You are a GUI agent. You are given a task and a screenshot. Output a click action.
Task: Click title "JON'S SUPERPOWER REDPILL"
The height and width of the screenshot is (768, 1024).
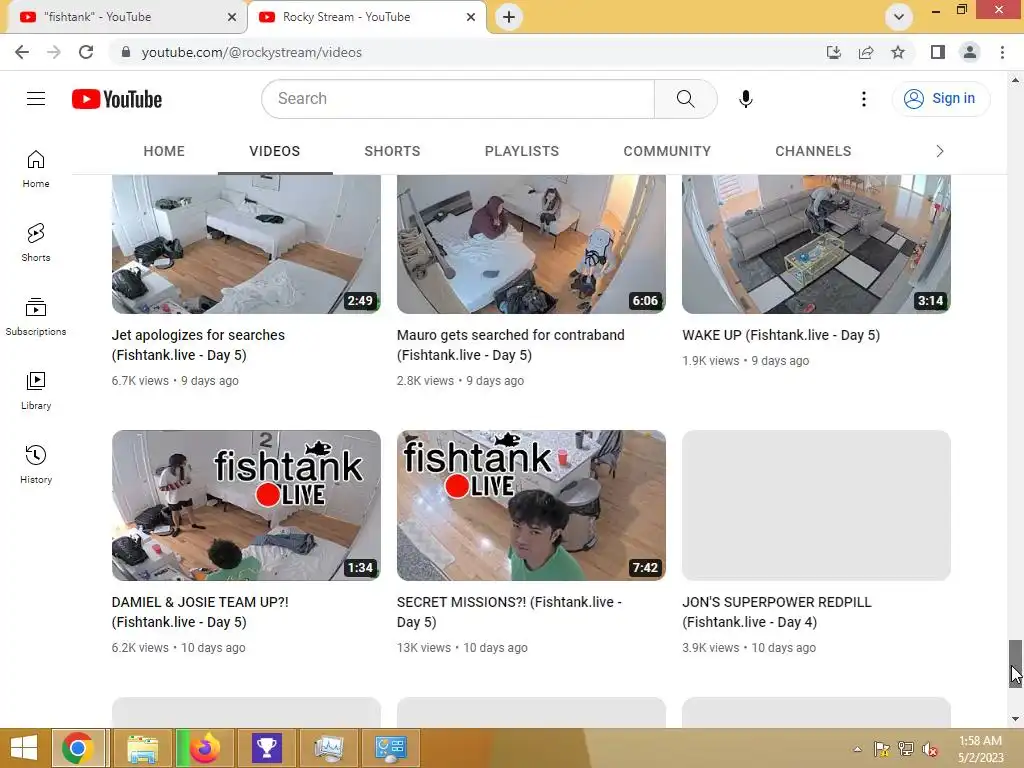point(776,612)
